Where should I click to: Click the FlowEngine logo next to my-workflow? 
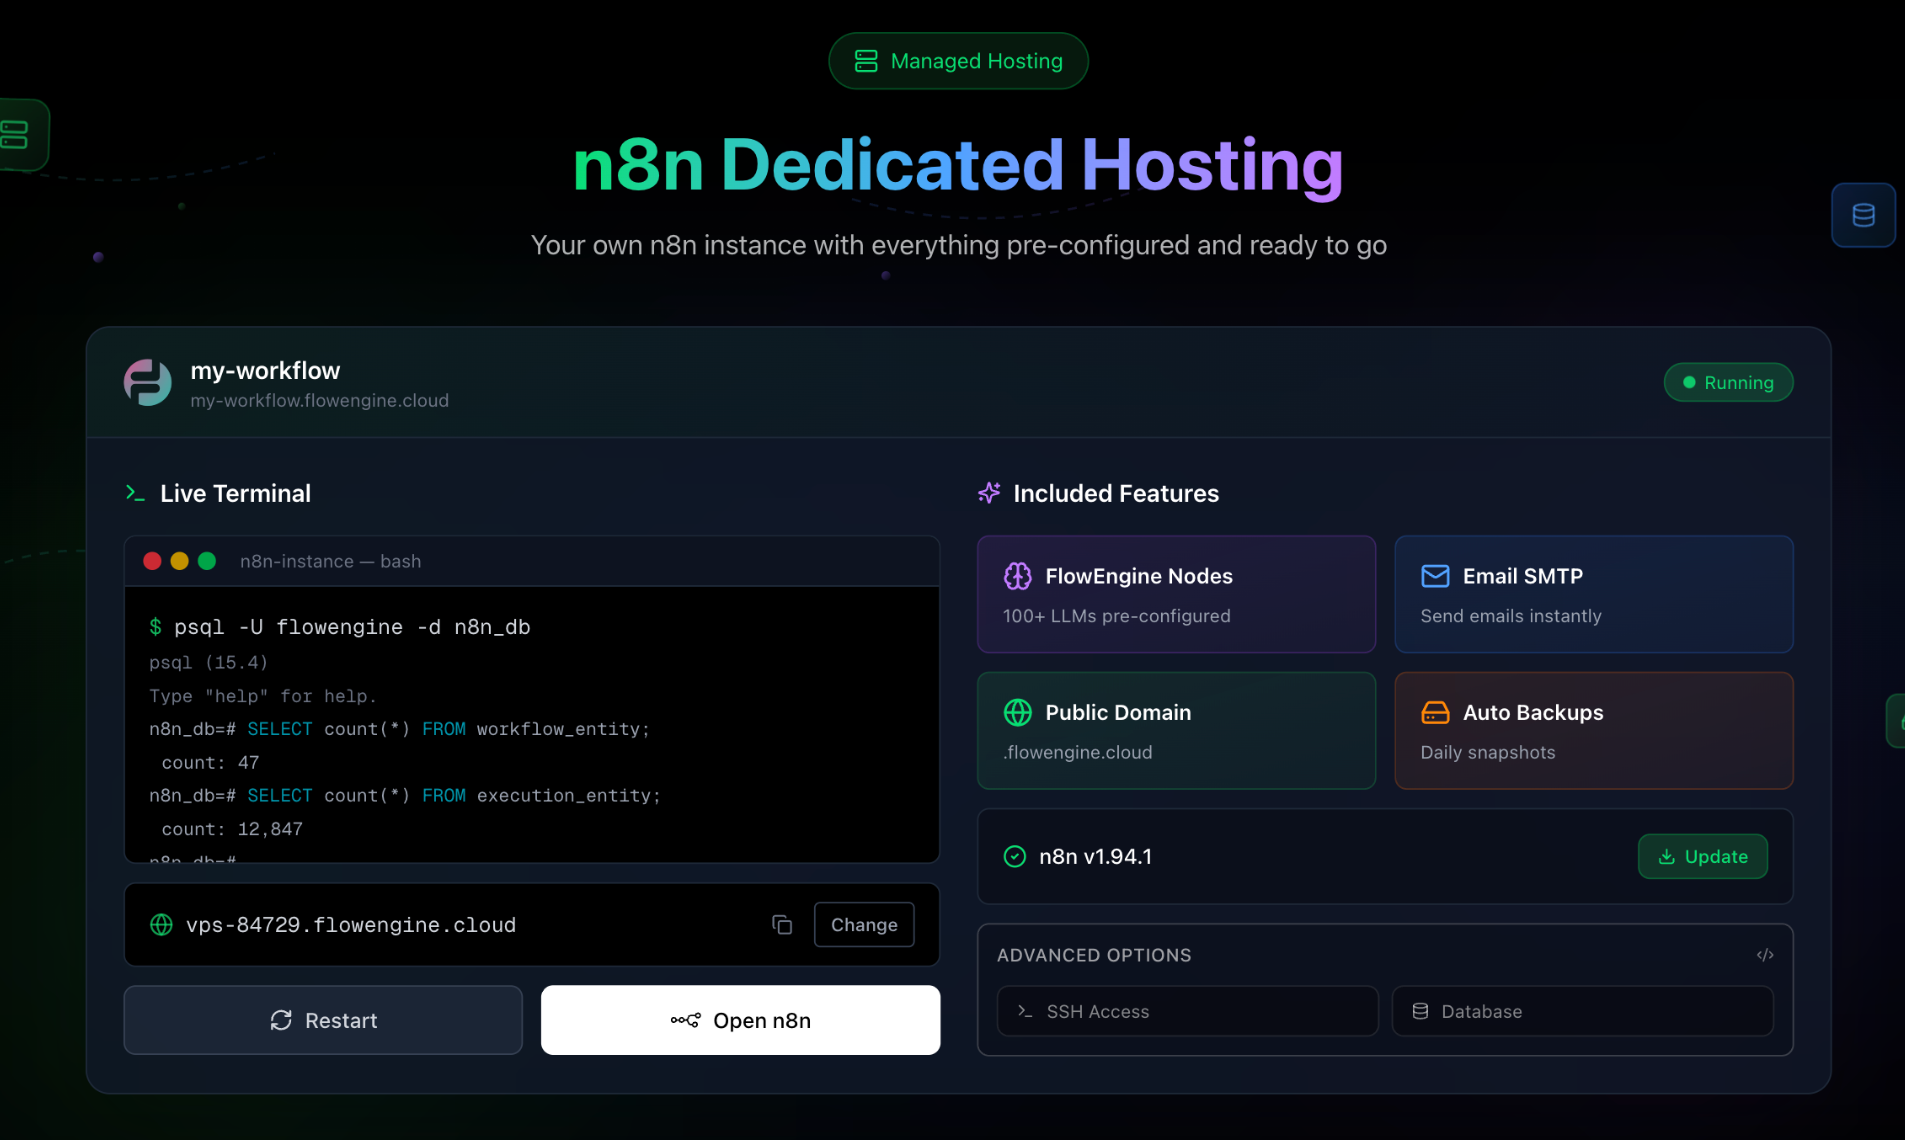tap(147, 382)
